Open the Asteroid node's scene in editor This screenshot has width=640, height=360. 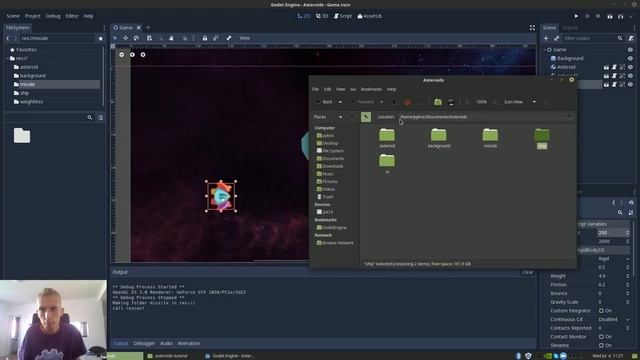[x=606, y=67]
